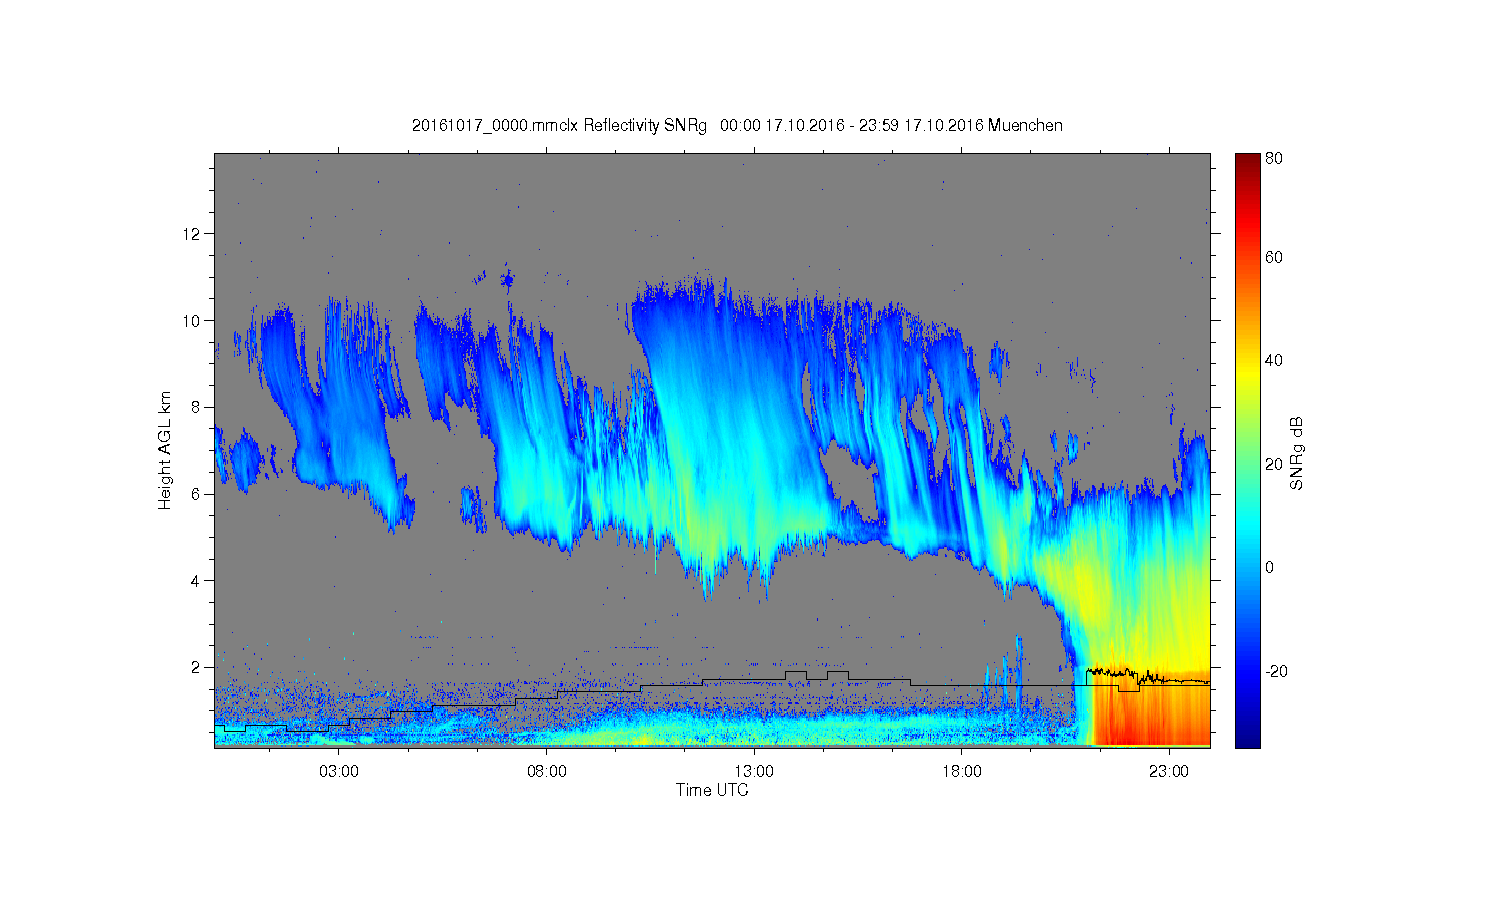
Task: Click the height tick label 10
Action: tap(192, 321)
